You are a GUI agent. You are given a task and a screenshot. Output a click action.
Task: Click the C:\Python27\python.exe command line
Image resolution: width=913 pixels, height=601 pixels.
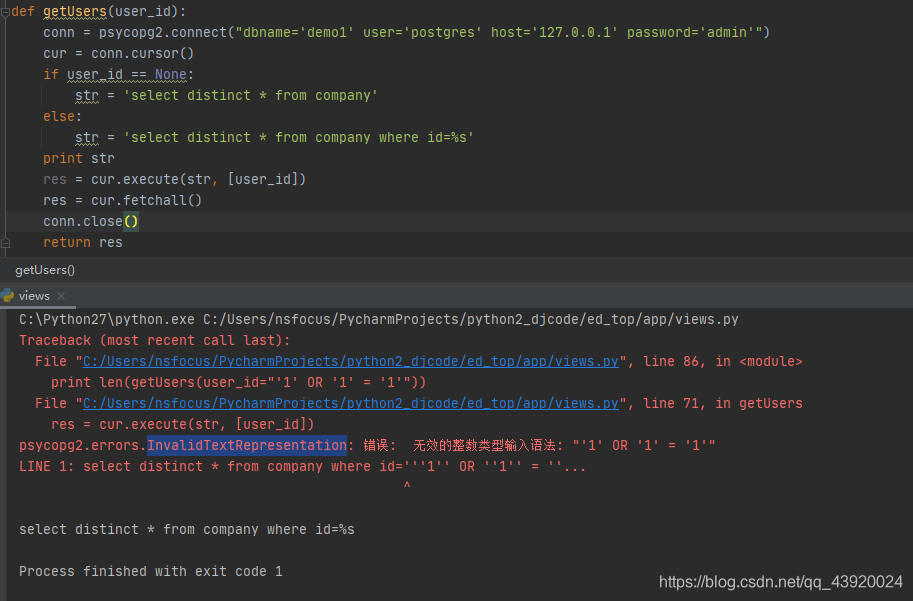(x=378, y=320)
